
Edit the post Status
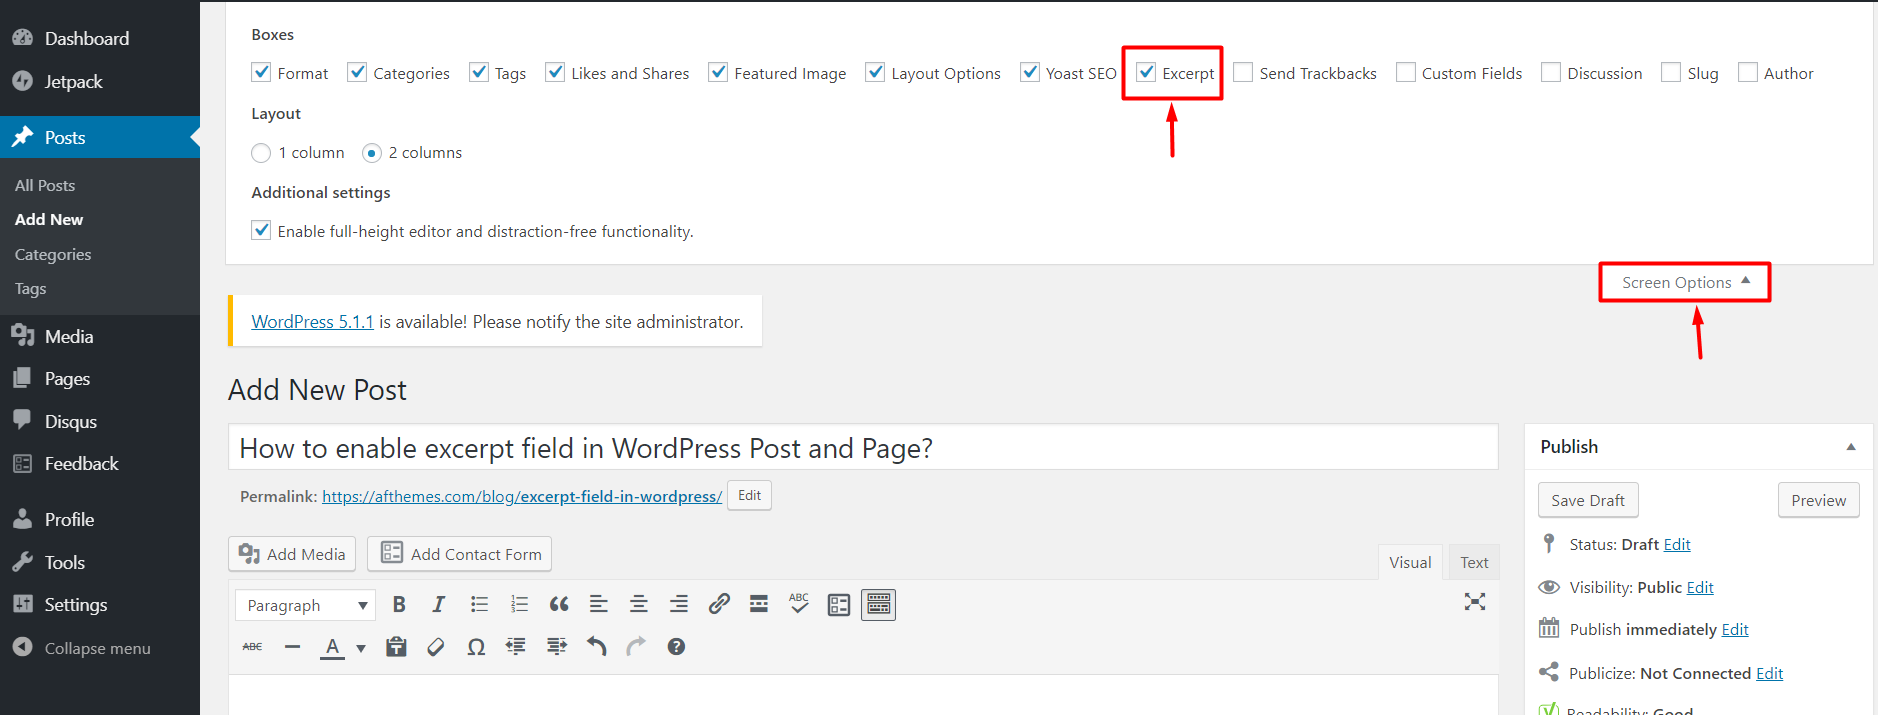[x=1677, y=544]
